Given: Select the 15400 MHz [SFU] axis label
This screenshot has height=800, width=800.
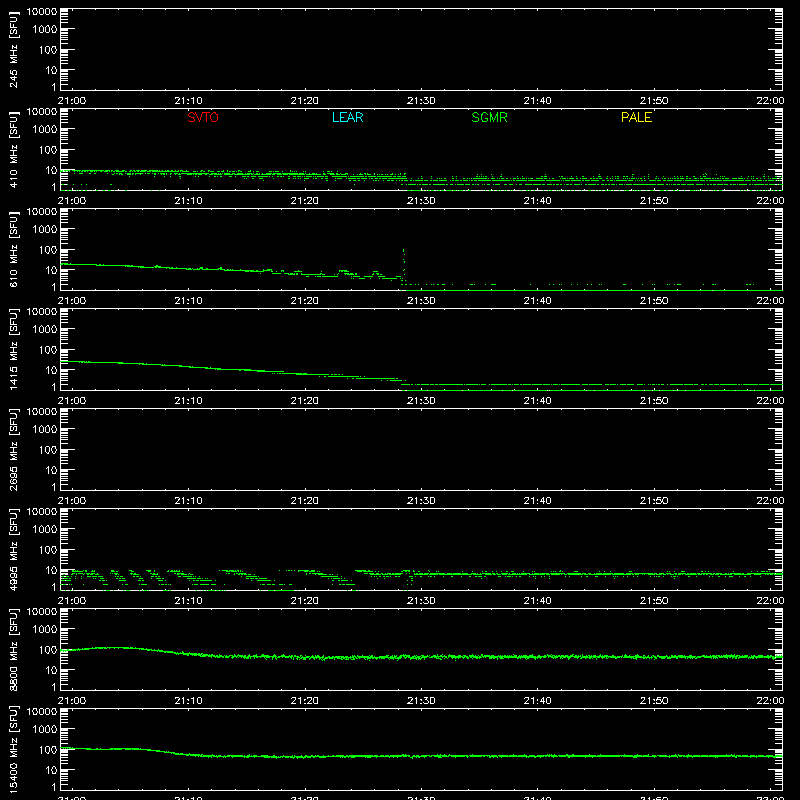Looking at the screenshot, I should pos(13,749).
